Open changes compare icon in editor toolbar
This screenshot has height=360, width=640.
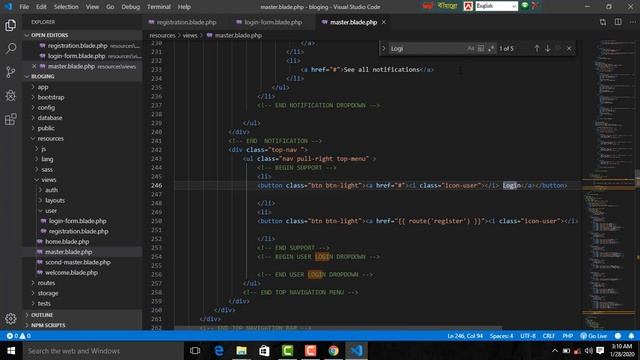603,22
